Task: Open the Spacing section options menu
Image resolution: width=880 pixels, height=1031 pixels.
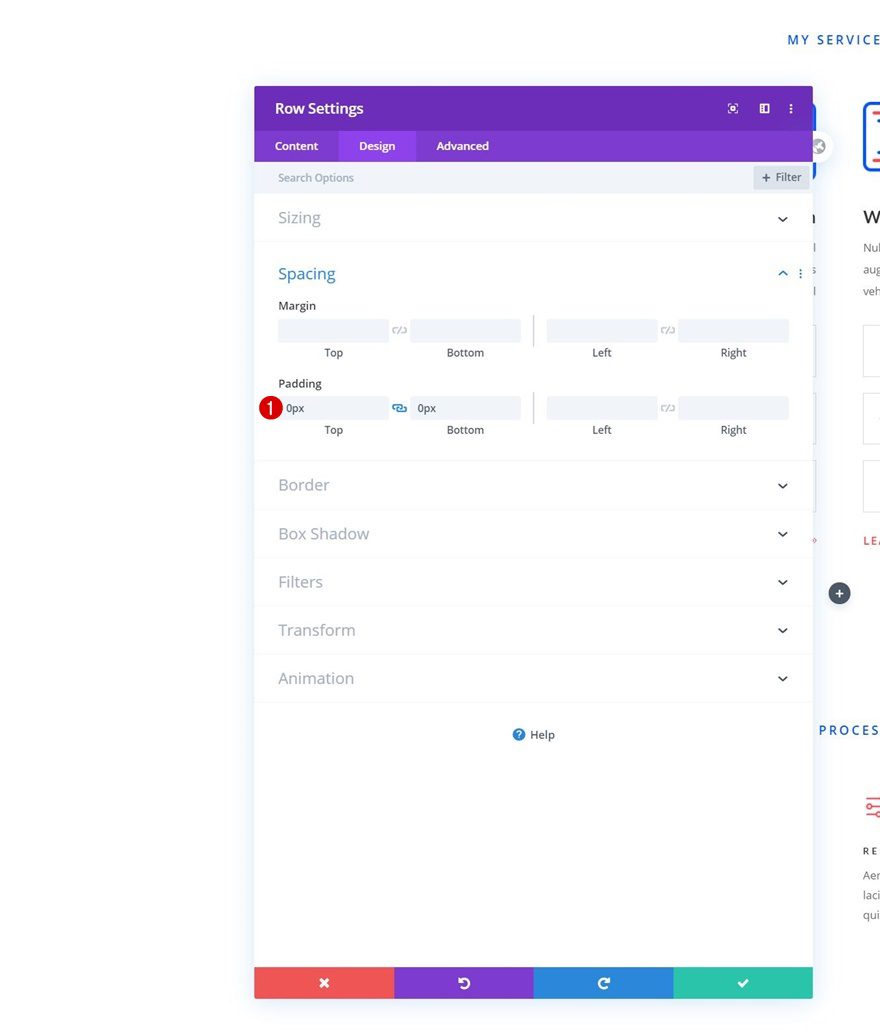Action: click(800, 273)
